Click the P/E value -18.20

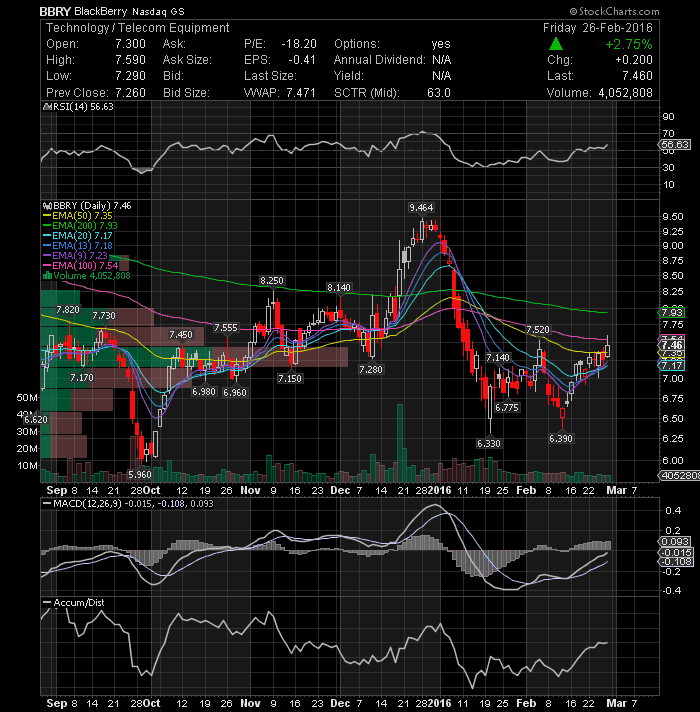pyautogui.click(x=299, y=44)
